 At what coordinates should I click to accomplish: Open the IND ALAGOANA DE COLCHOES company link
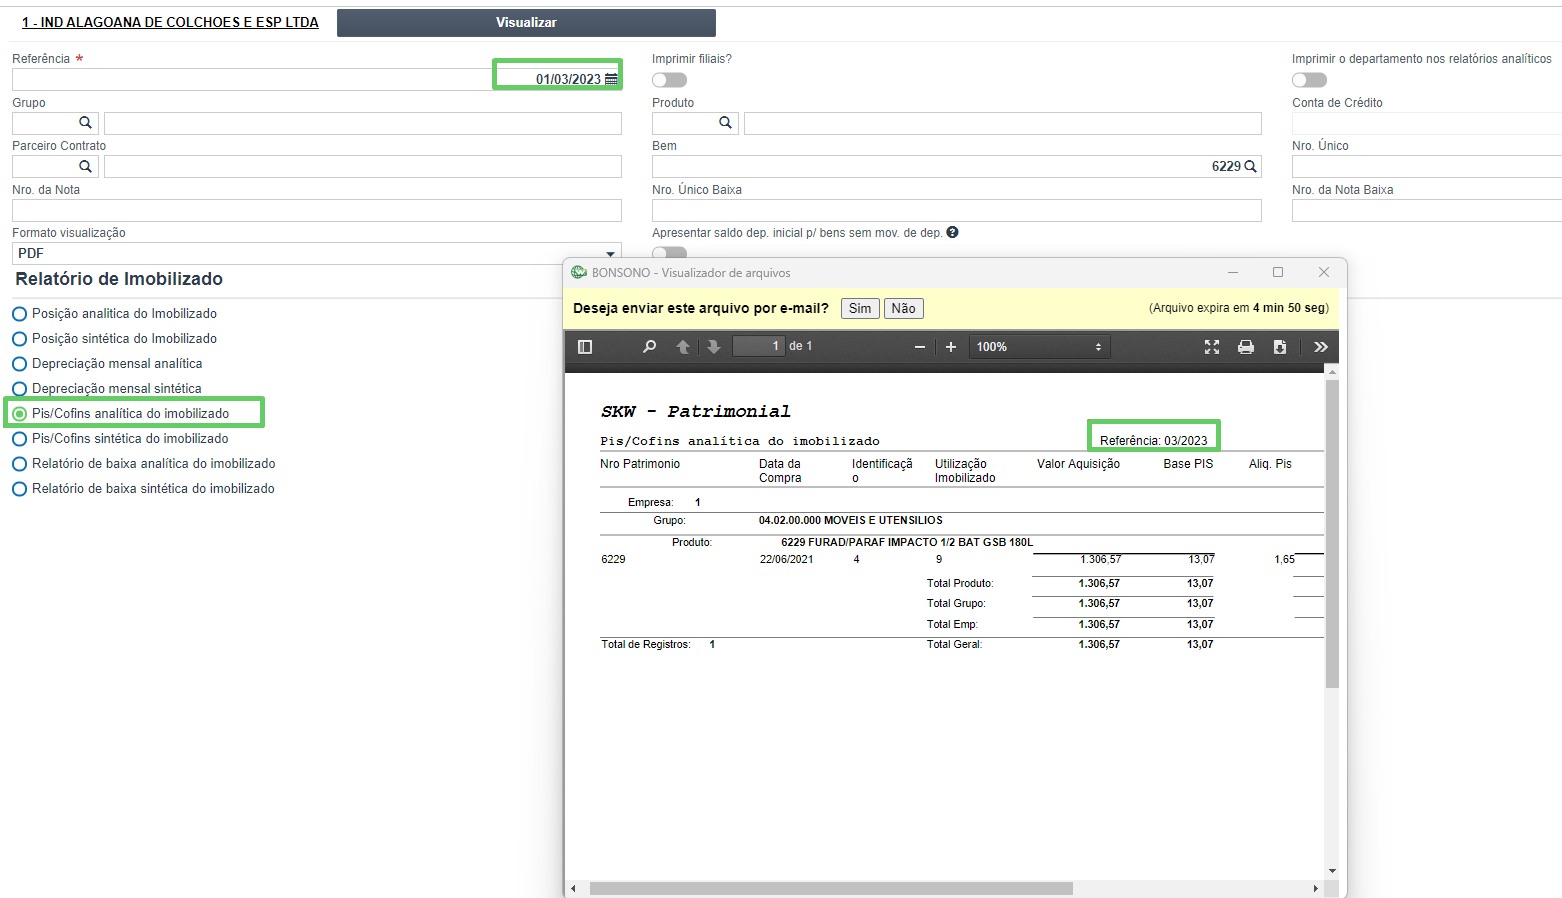coord(170,22)
